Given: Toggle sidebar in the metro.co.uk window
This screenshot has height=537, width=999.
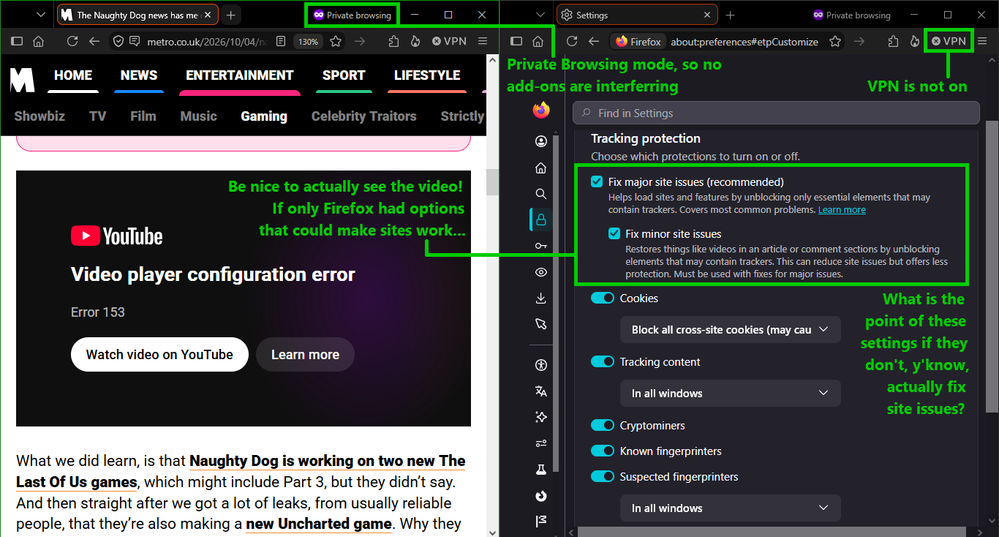Looking at the screenshot, I should (17, 41).
